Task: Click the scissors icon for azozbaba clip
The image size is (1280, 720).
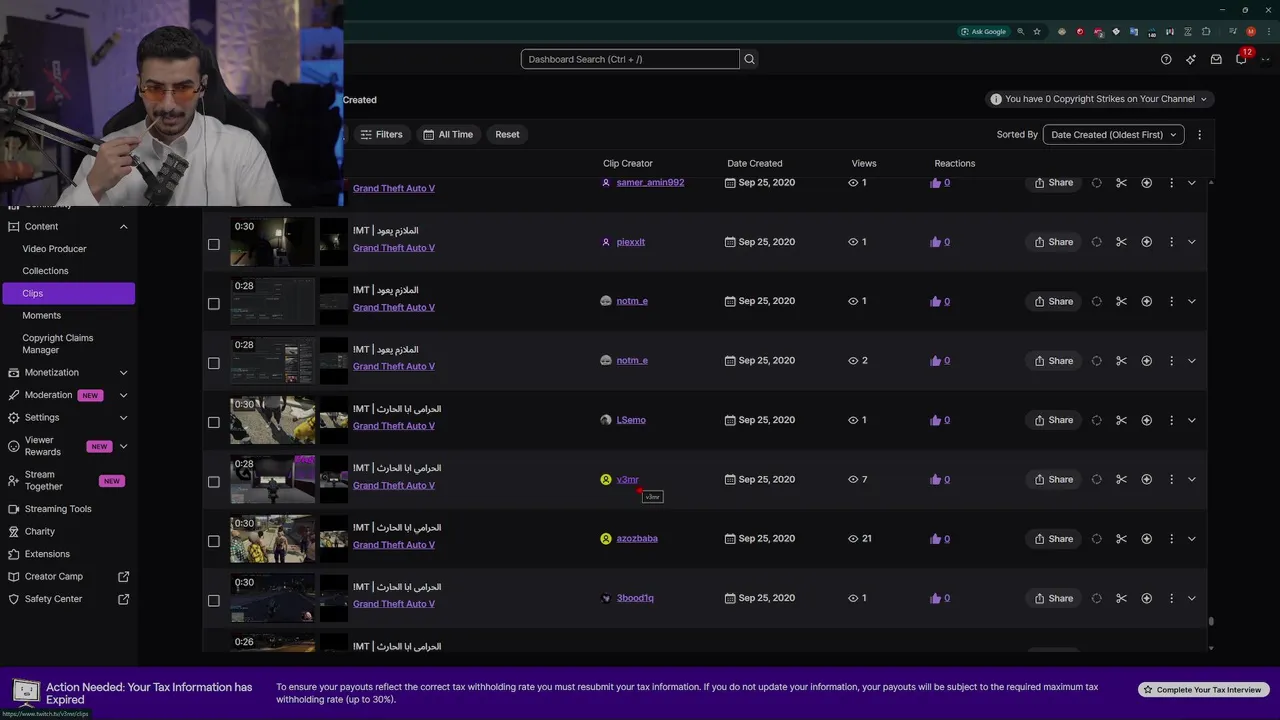Action: point(1121,539)
